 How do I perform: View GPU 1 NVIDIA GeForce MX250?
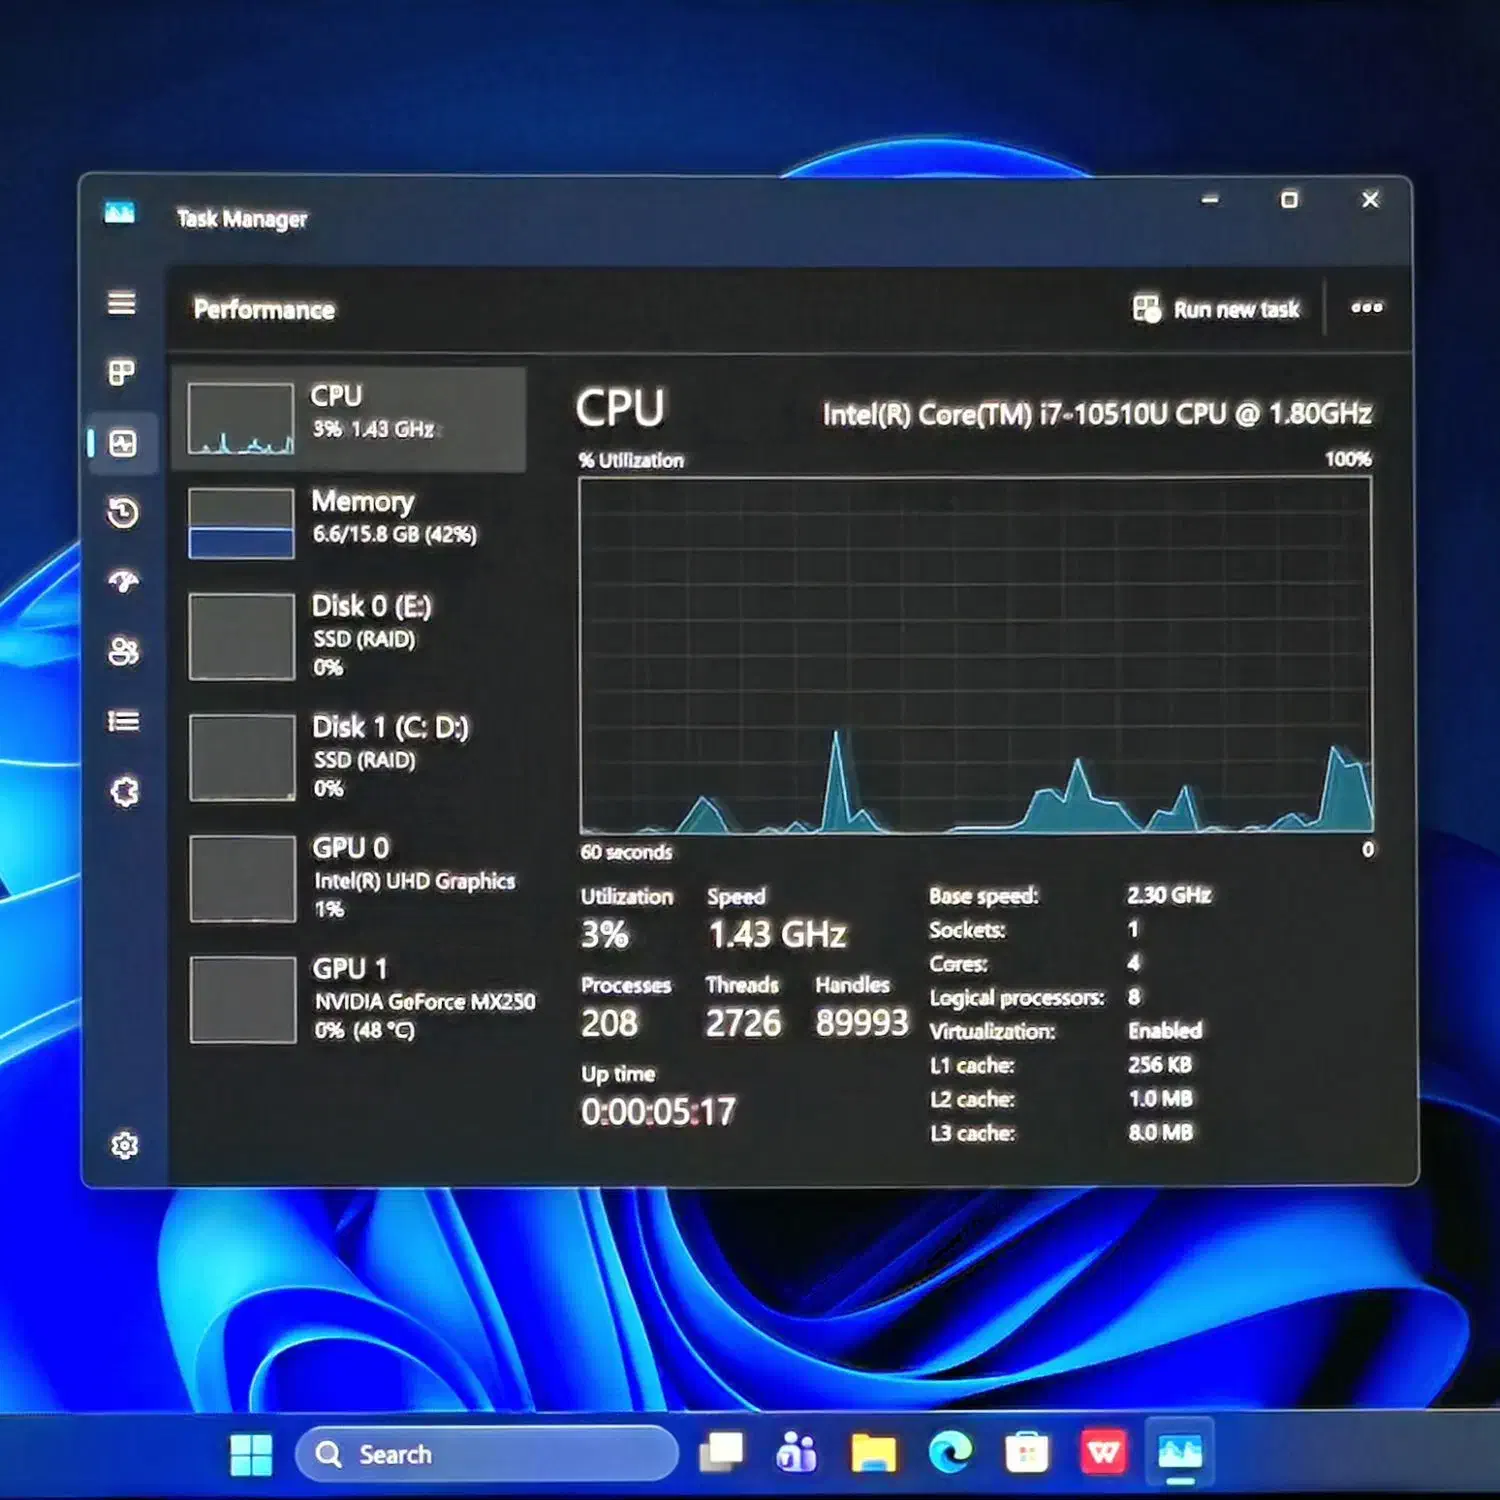click(x=350, y=999)
